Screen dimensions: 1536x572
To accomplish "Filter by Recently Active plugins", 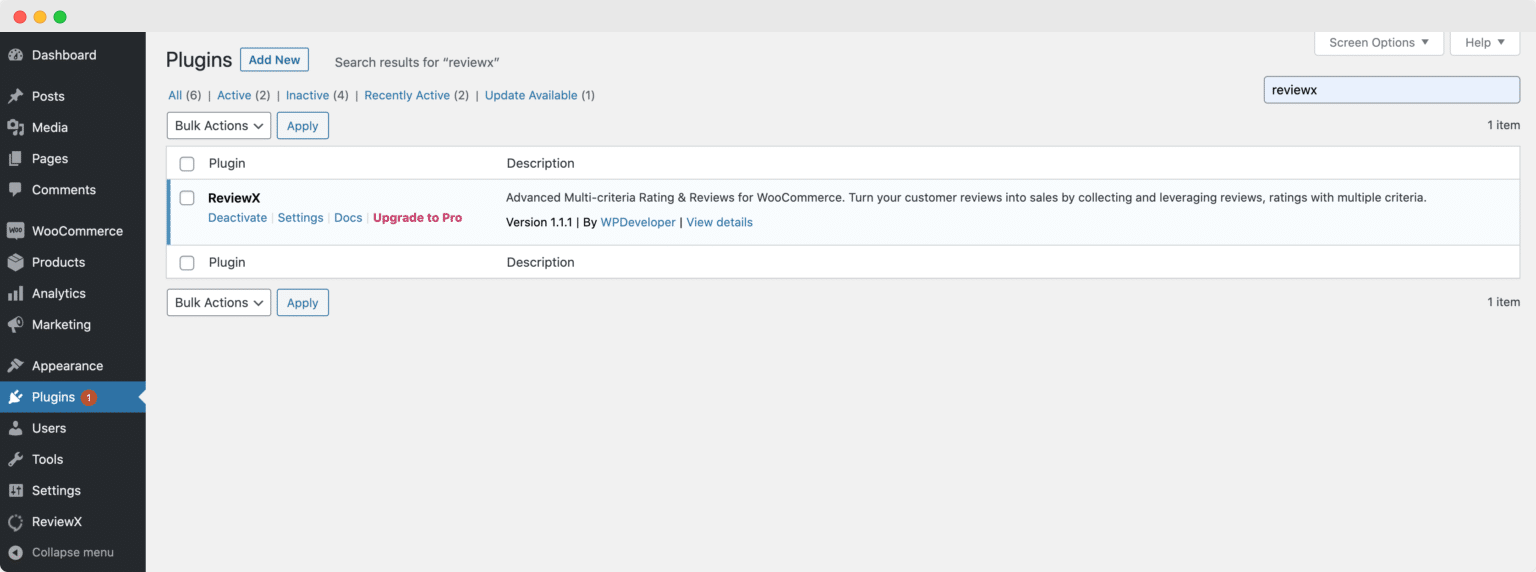I will 407,95.
